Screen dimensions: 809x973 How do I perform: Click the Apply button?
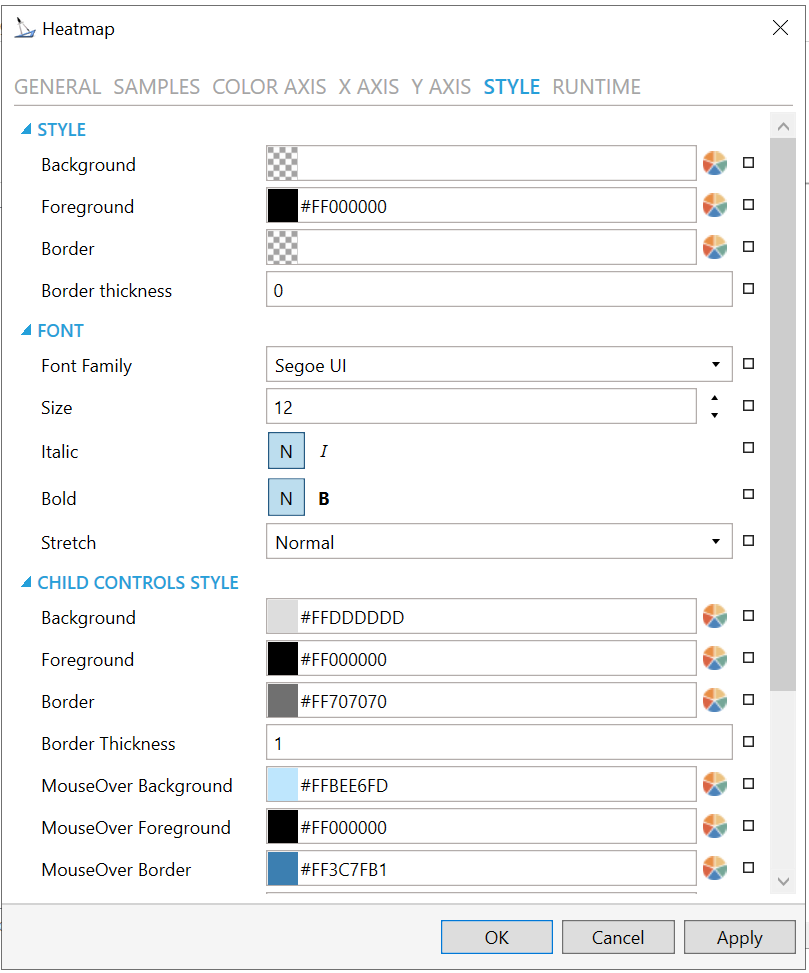pyautogui.click(x=740, y=937)
